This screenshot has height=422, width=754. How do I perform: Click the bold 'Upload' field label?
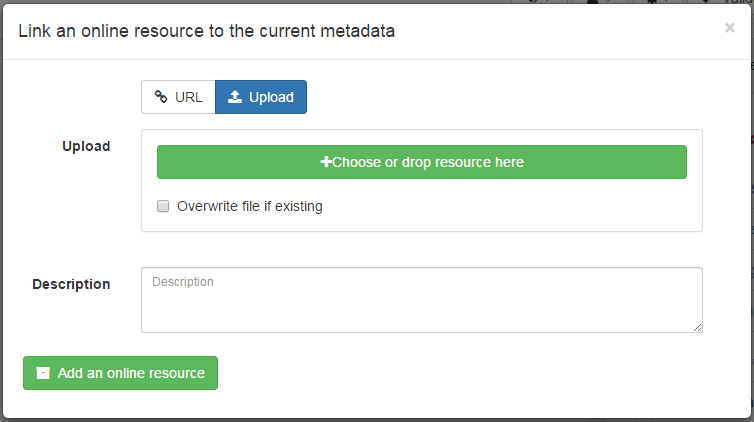point(86,146)
